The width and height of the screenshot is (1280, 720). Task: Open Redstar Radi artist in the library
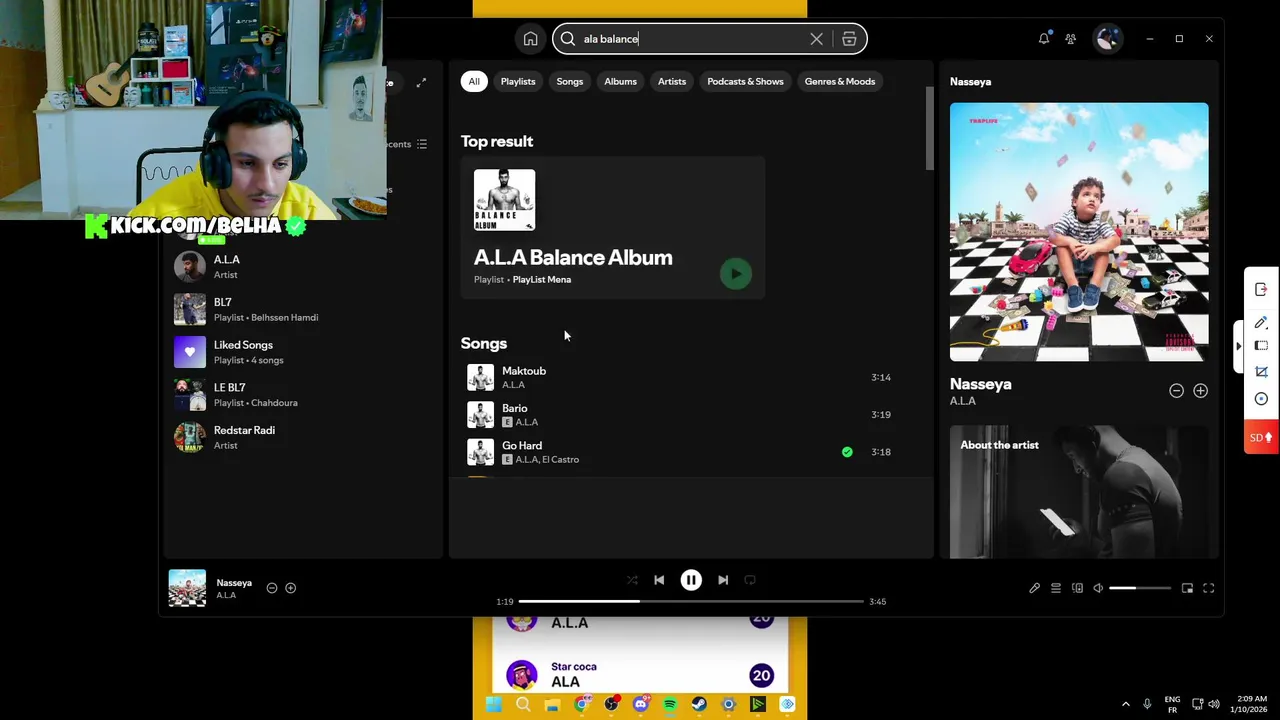click(303, 437)
